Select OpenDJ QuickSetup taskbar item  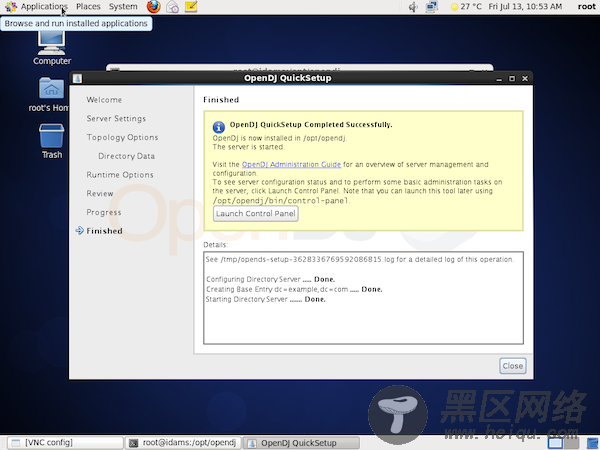pyautogui.click(x=301, y=443)
